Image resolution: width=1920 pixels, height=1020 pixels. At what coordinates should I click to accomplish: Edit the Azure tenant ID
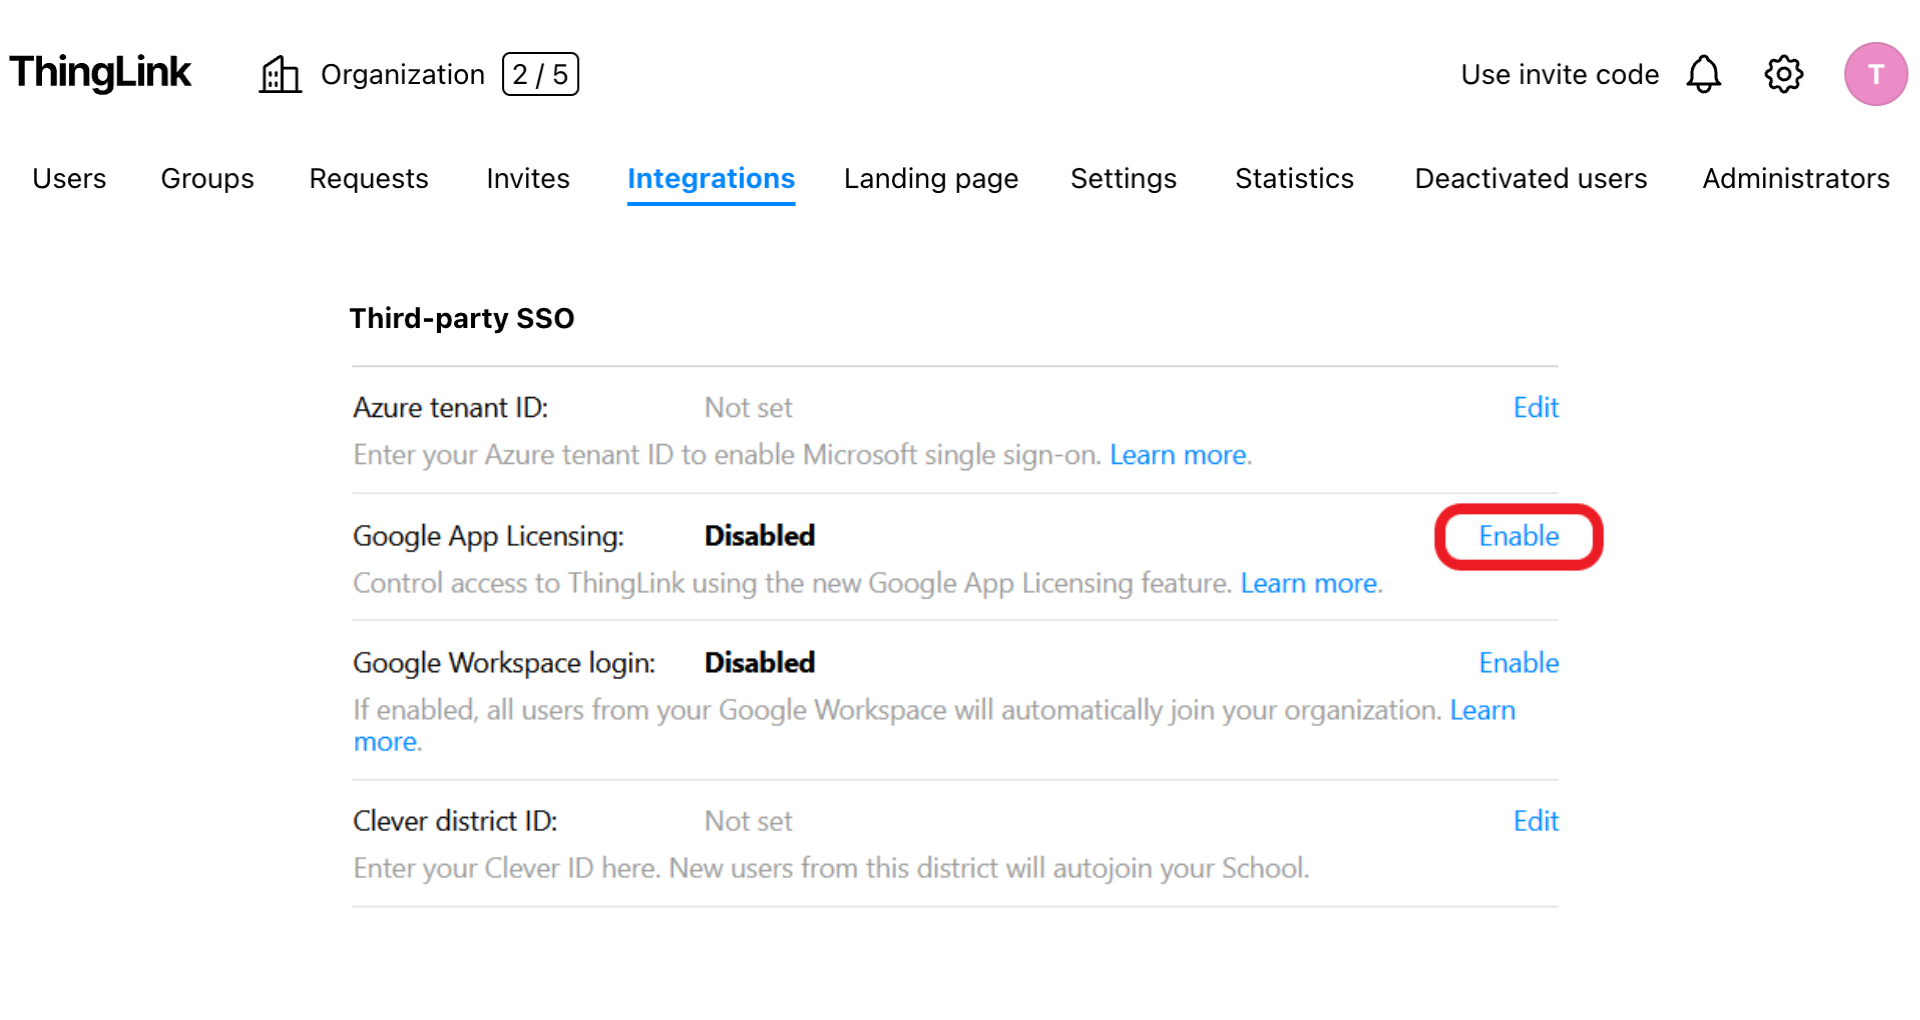(1536, 407)
